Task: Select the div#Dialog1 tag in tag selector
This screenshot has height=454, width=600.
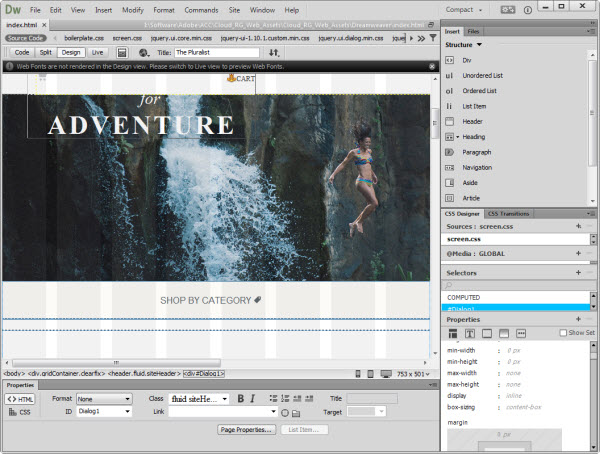Action: [x=204, y=374]
